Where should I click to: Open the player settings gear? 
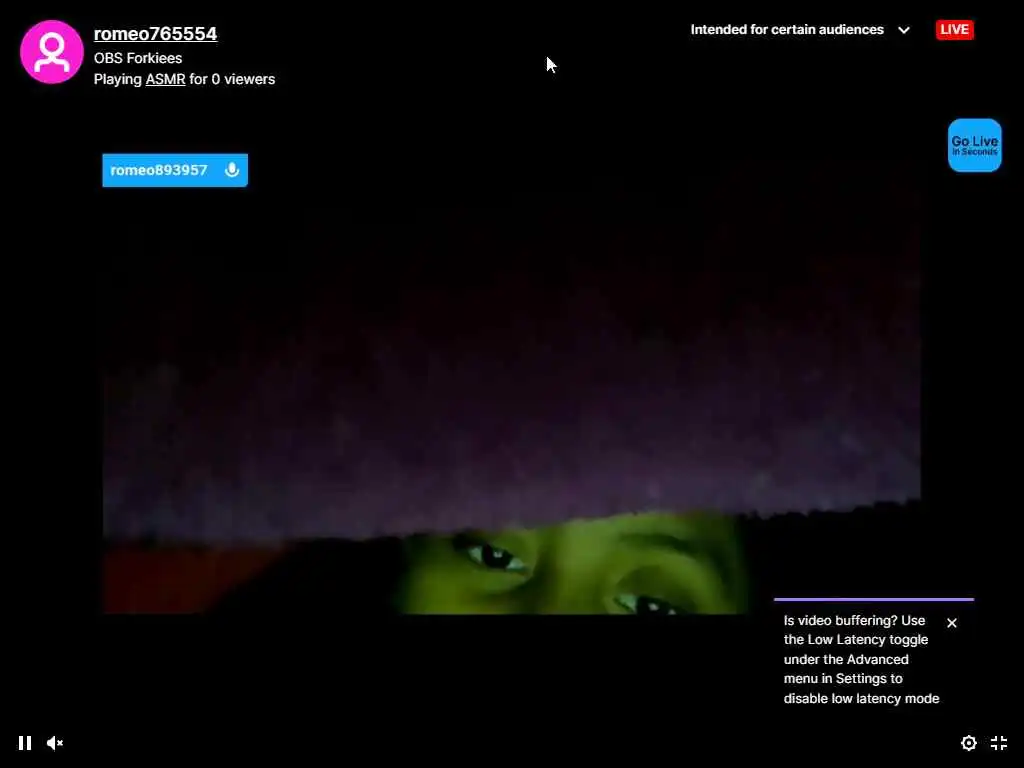(x=968, y=743)
